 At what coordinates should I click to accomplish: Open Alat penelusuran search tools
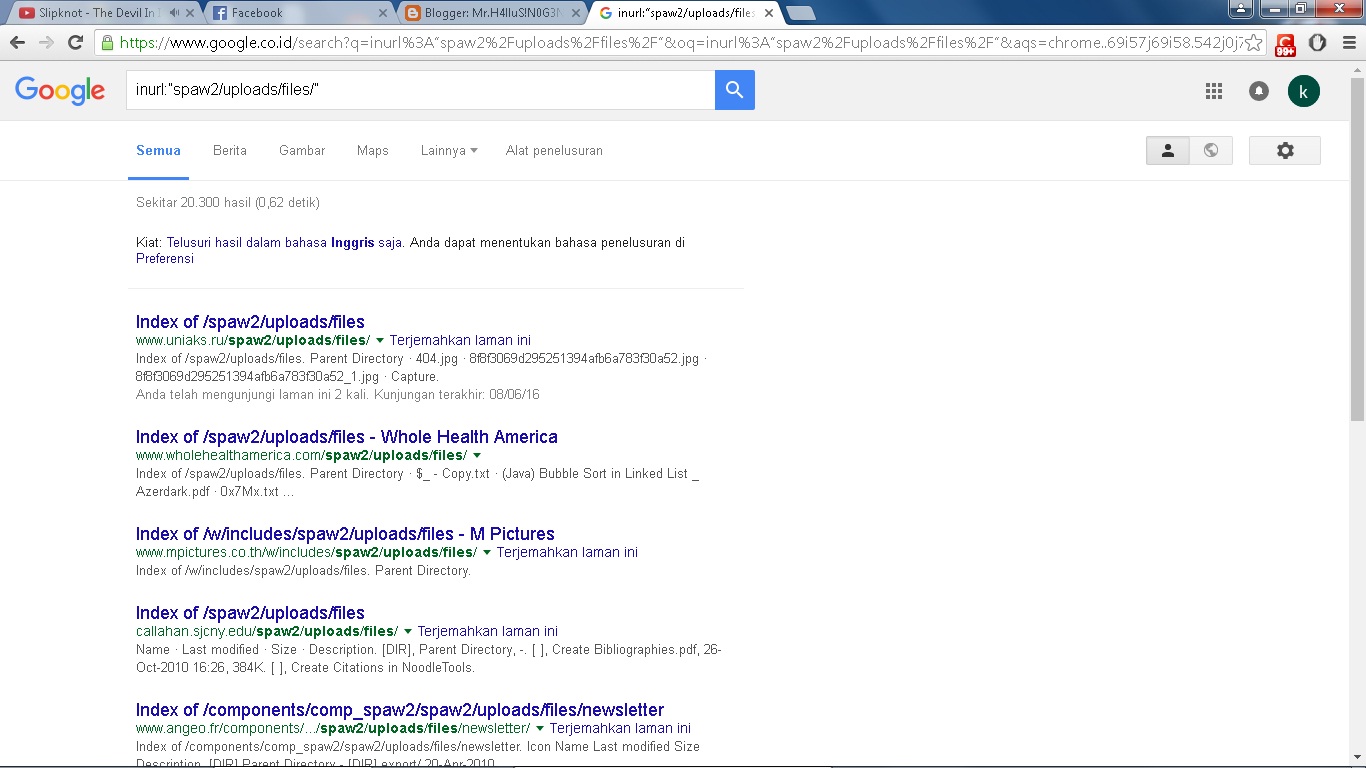[554, 151]
